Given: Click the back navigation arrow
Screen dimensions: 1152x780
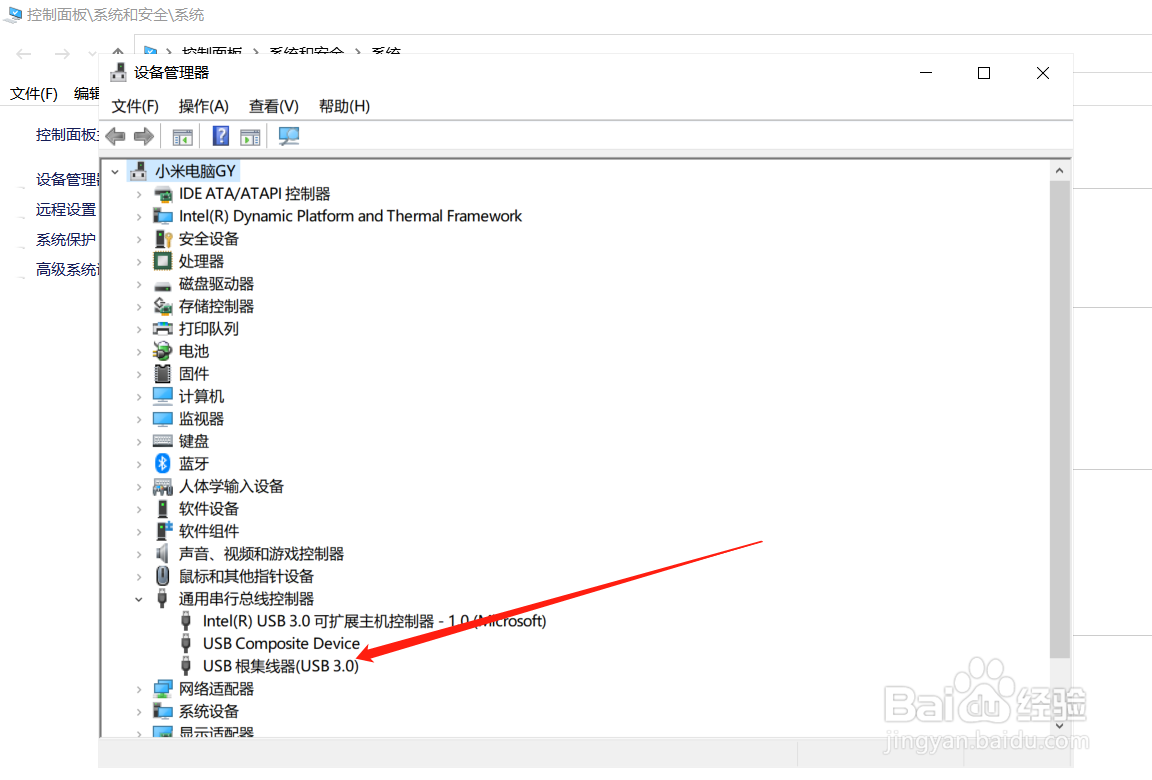Looking at the screenshot, I should click(115, 135).
